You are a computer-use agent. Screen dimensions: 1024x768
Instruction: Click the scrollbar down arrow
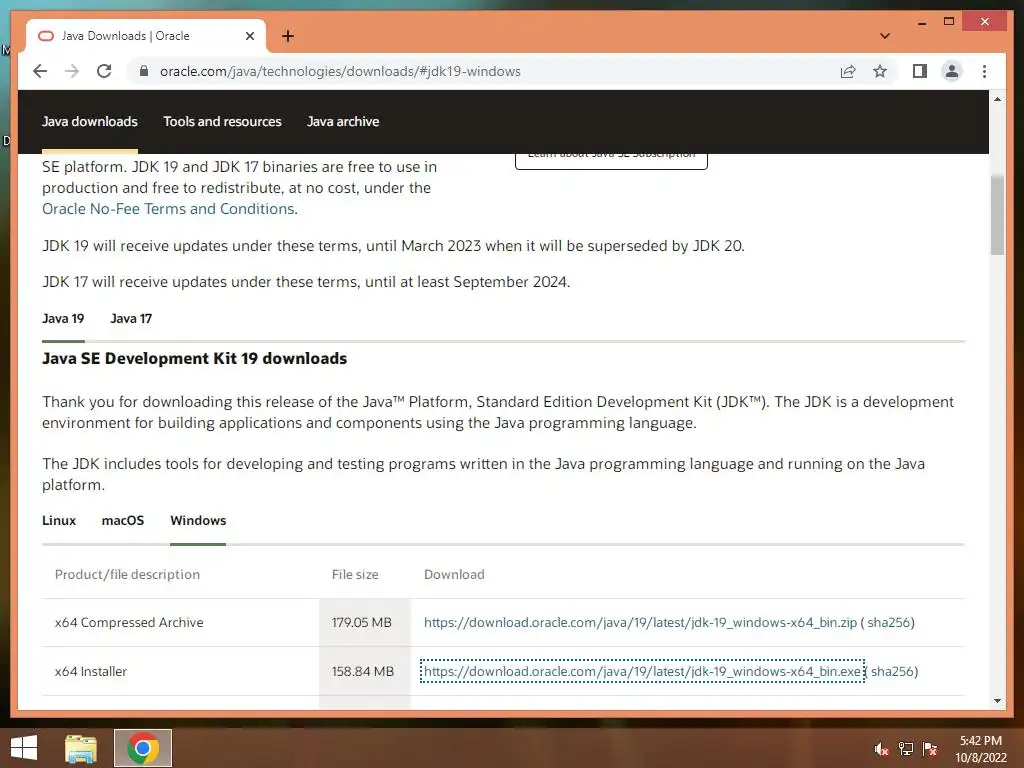(x=997, y=701)
